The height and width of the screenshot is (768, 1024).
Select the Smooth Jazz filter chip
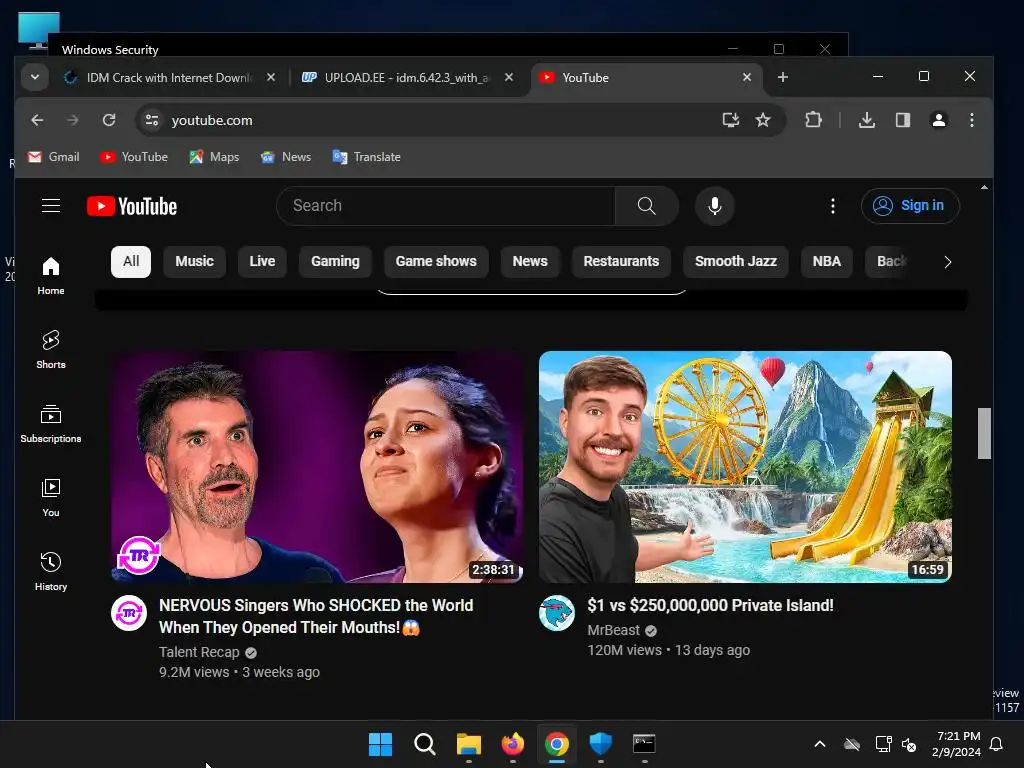pos(735,261)
